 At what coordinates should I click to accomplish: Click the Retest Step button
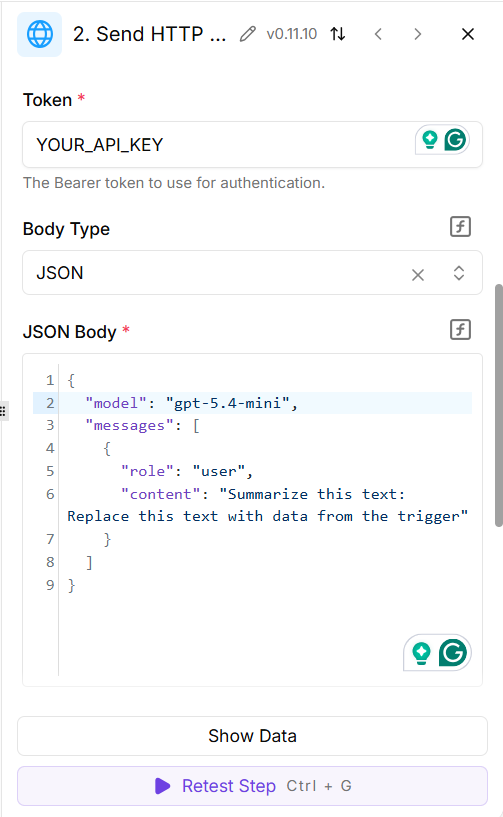[x=252, y=786]
